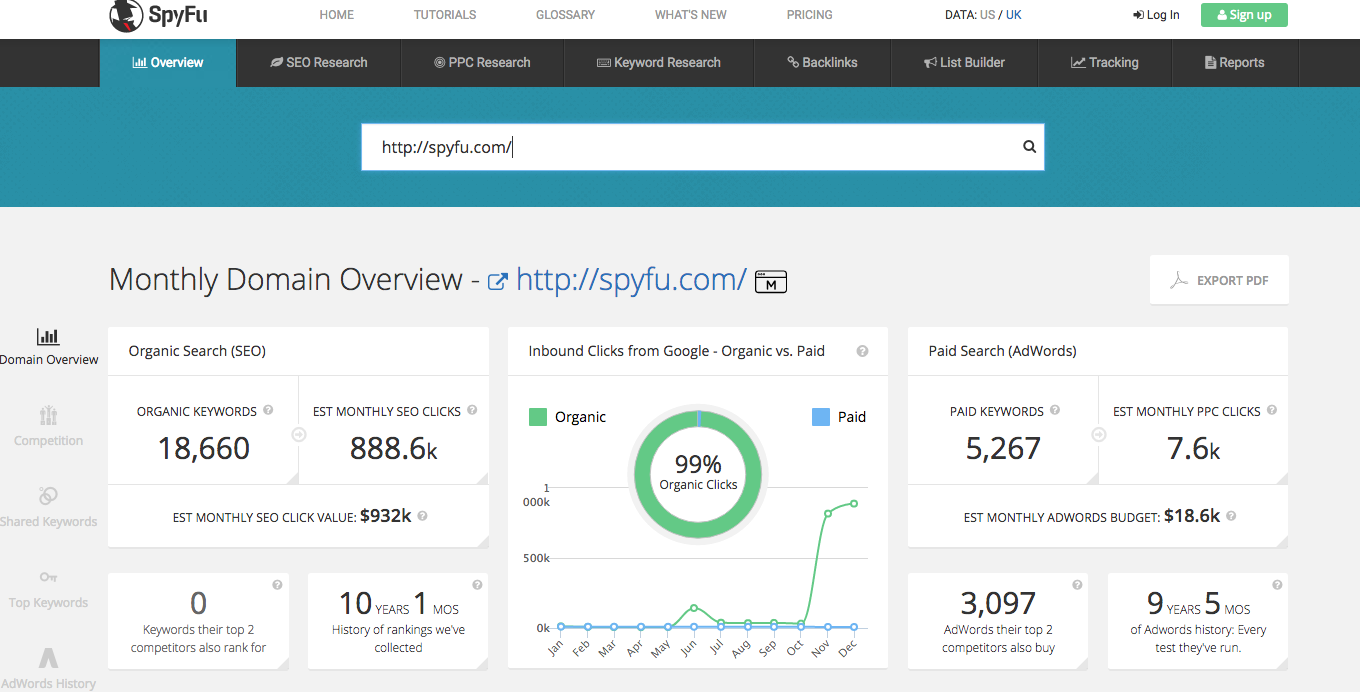Open the PPC Research tab
The height and width of the screenshot is (692, 1360).
(x=482, y=62)
